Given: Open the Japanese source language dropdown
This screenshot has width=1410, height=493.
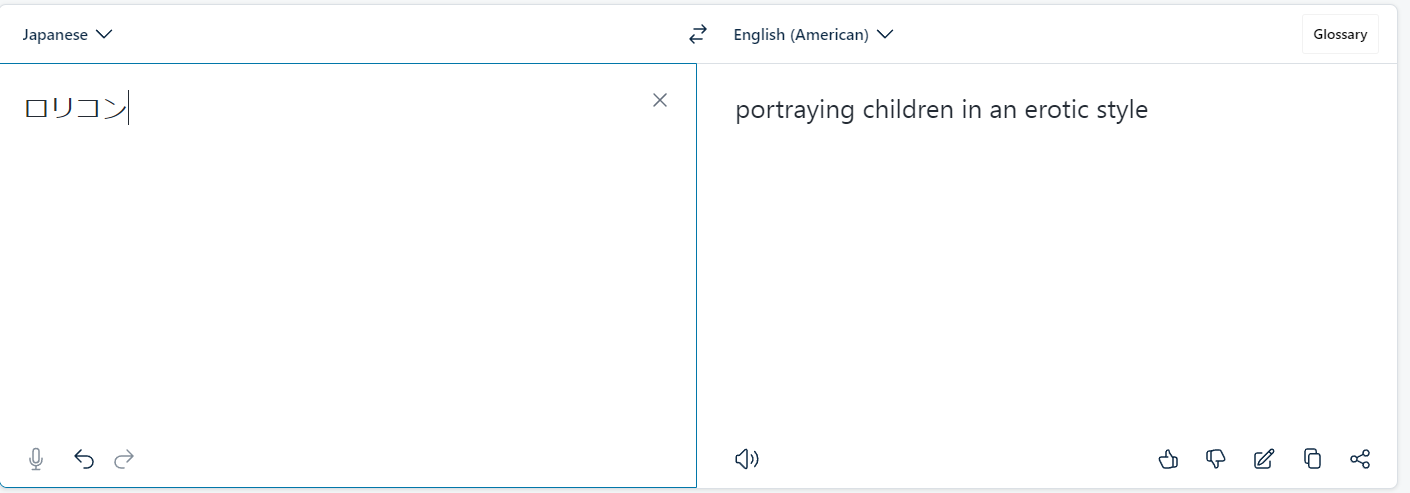Looking at the screenshot, I should click(x=67, y=34).
